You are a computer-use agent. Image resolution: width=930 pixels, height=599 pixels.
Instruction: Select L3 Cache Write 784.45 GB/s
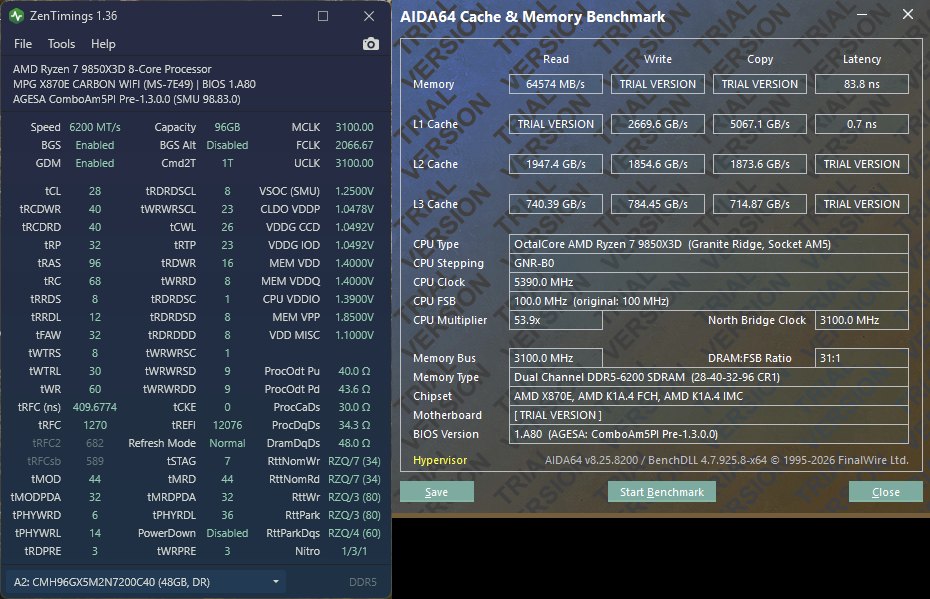click(x=658, y=204)
